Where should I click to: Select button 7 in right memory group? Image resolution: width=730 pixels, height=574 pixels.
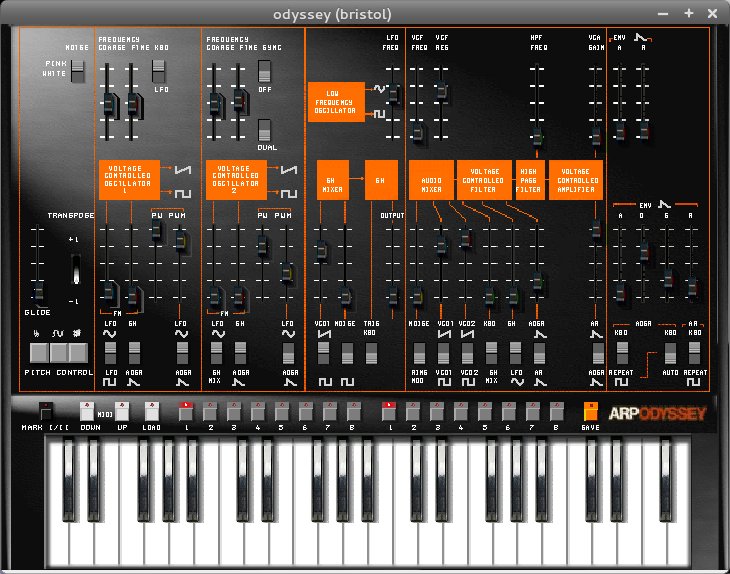(532, 412)
